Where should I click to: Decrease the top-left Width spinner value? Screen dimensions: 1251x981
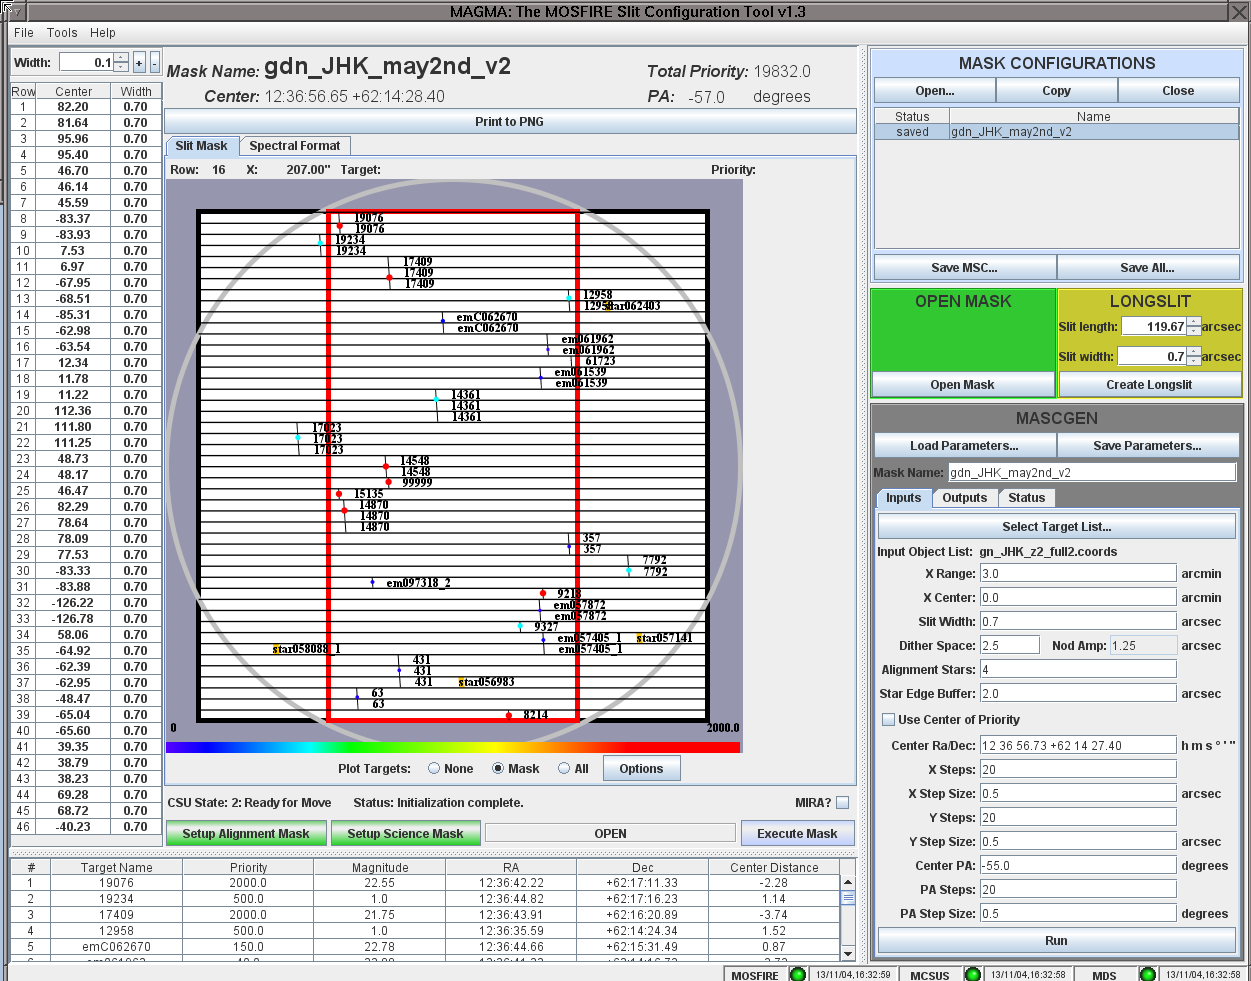pyautogui.click(x=121, y=67)
